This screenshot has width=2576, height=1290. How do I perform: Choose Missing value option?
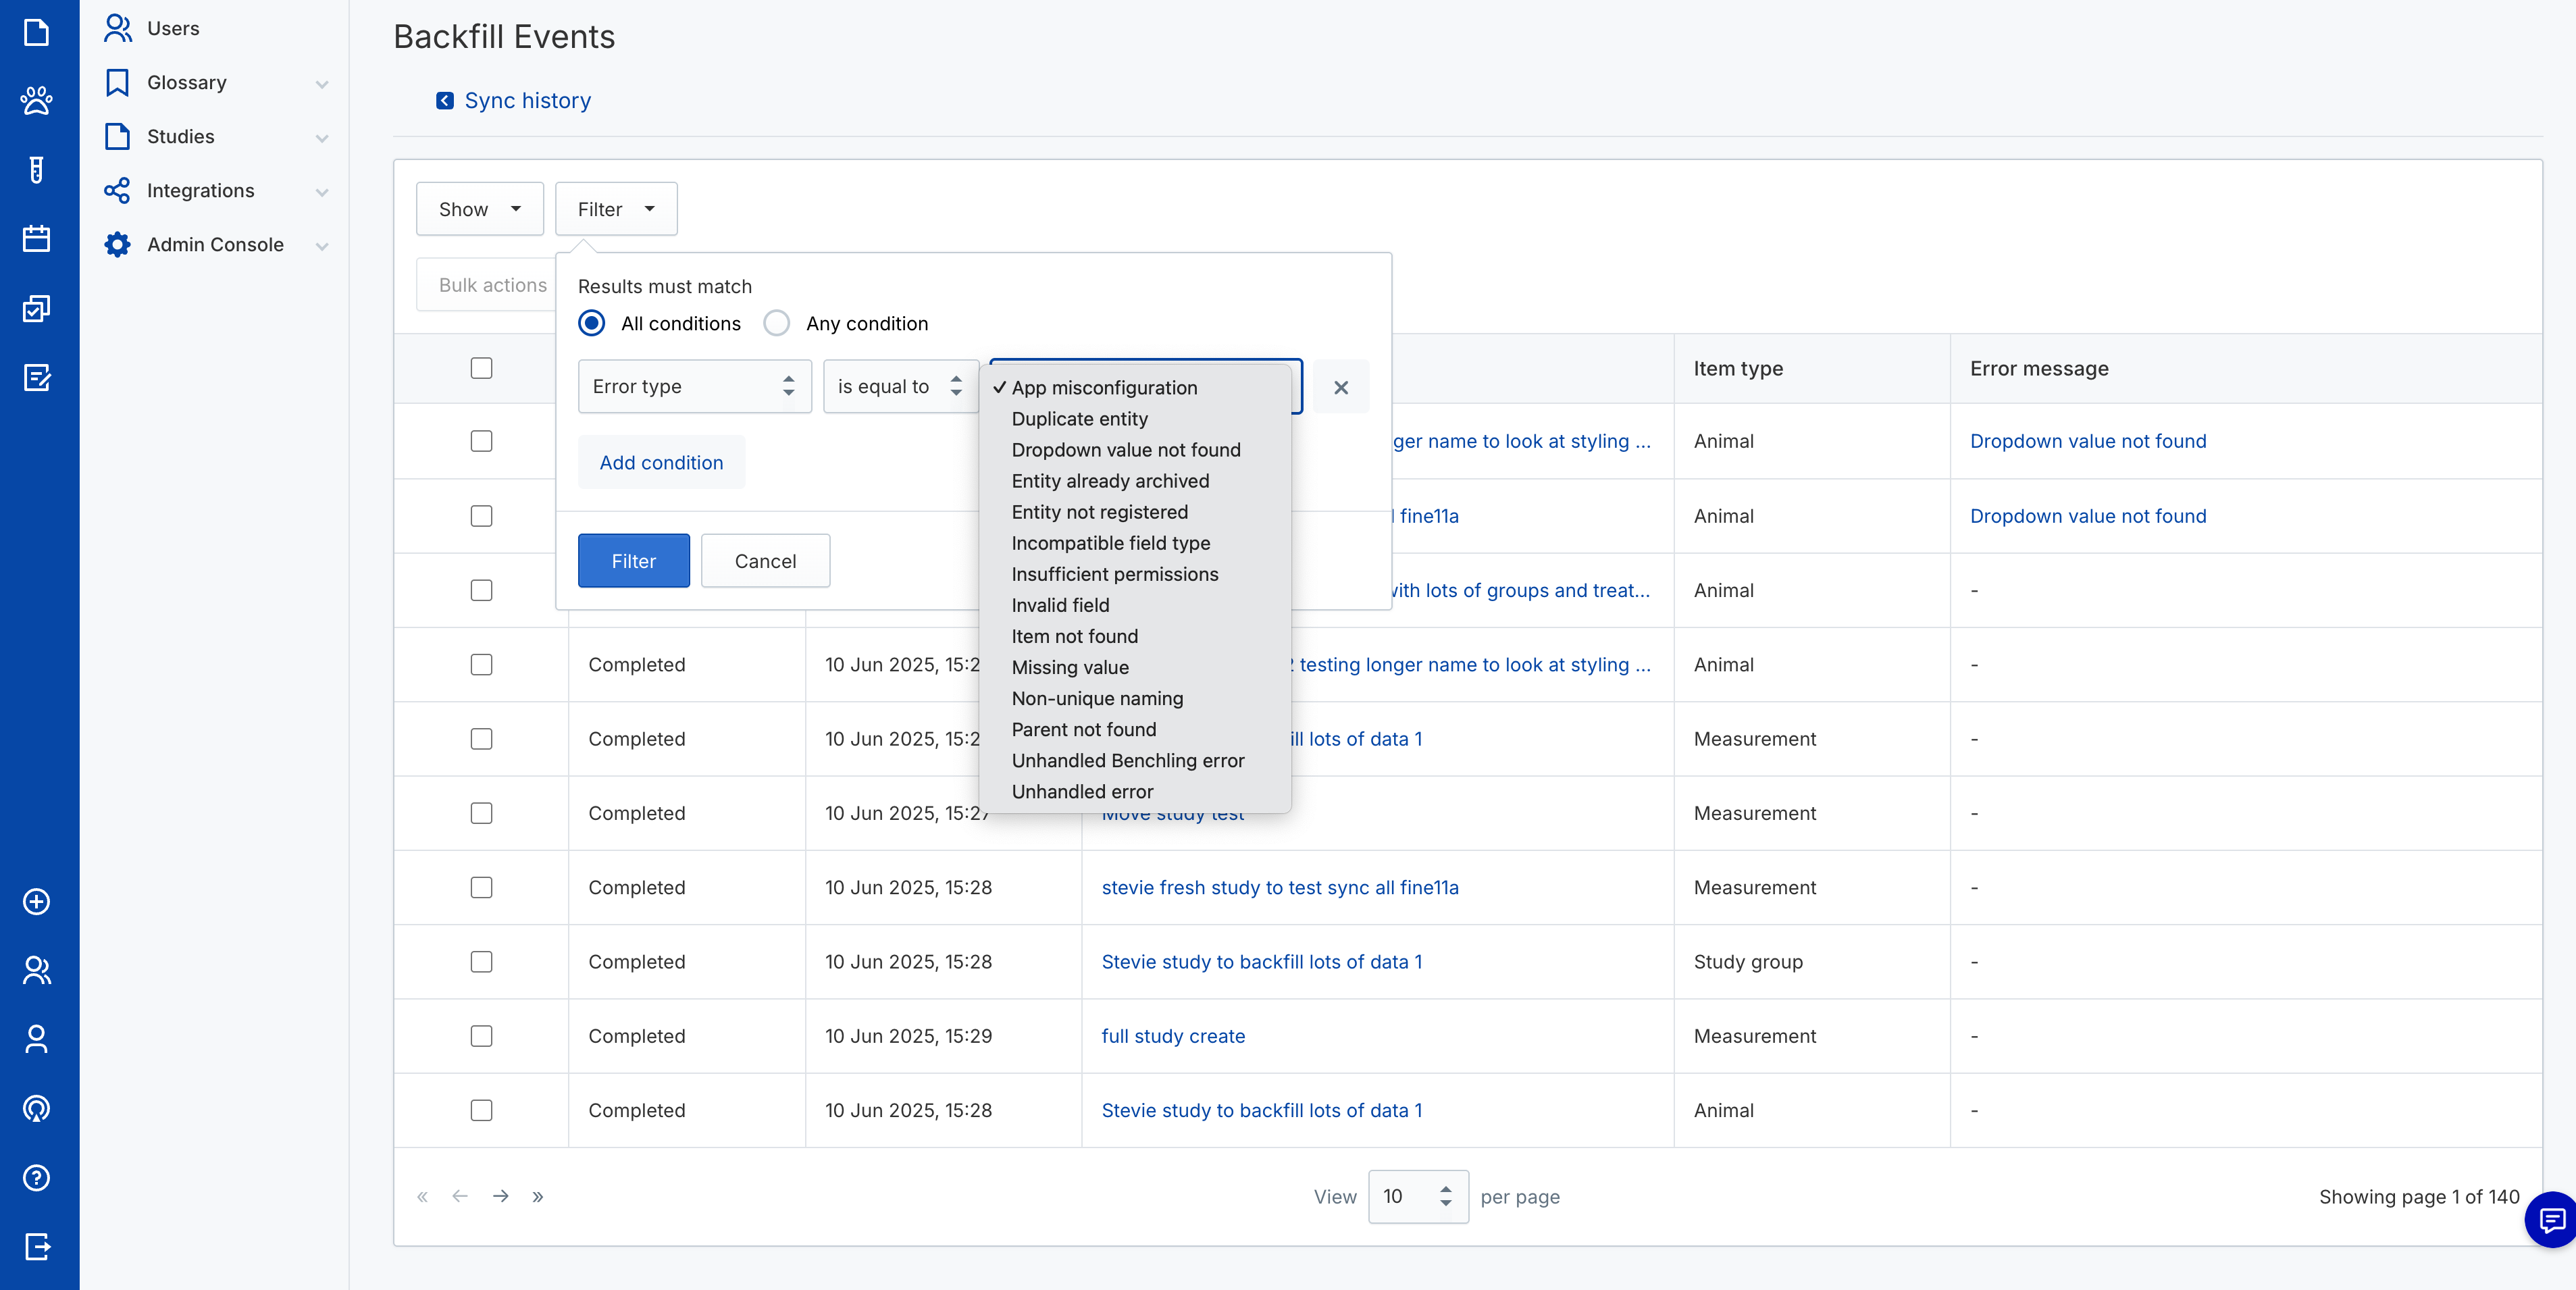[x=1135, y=667]
